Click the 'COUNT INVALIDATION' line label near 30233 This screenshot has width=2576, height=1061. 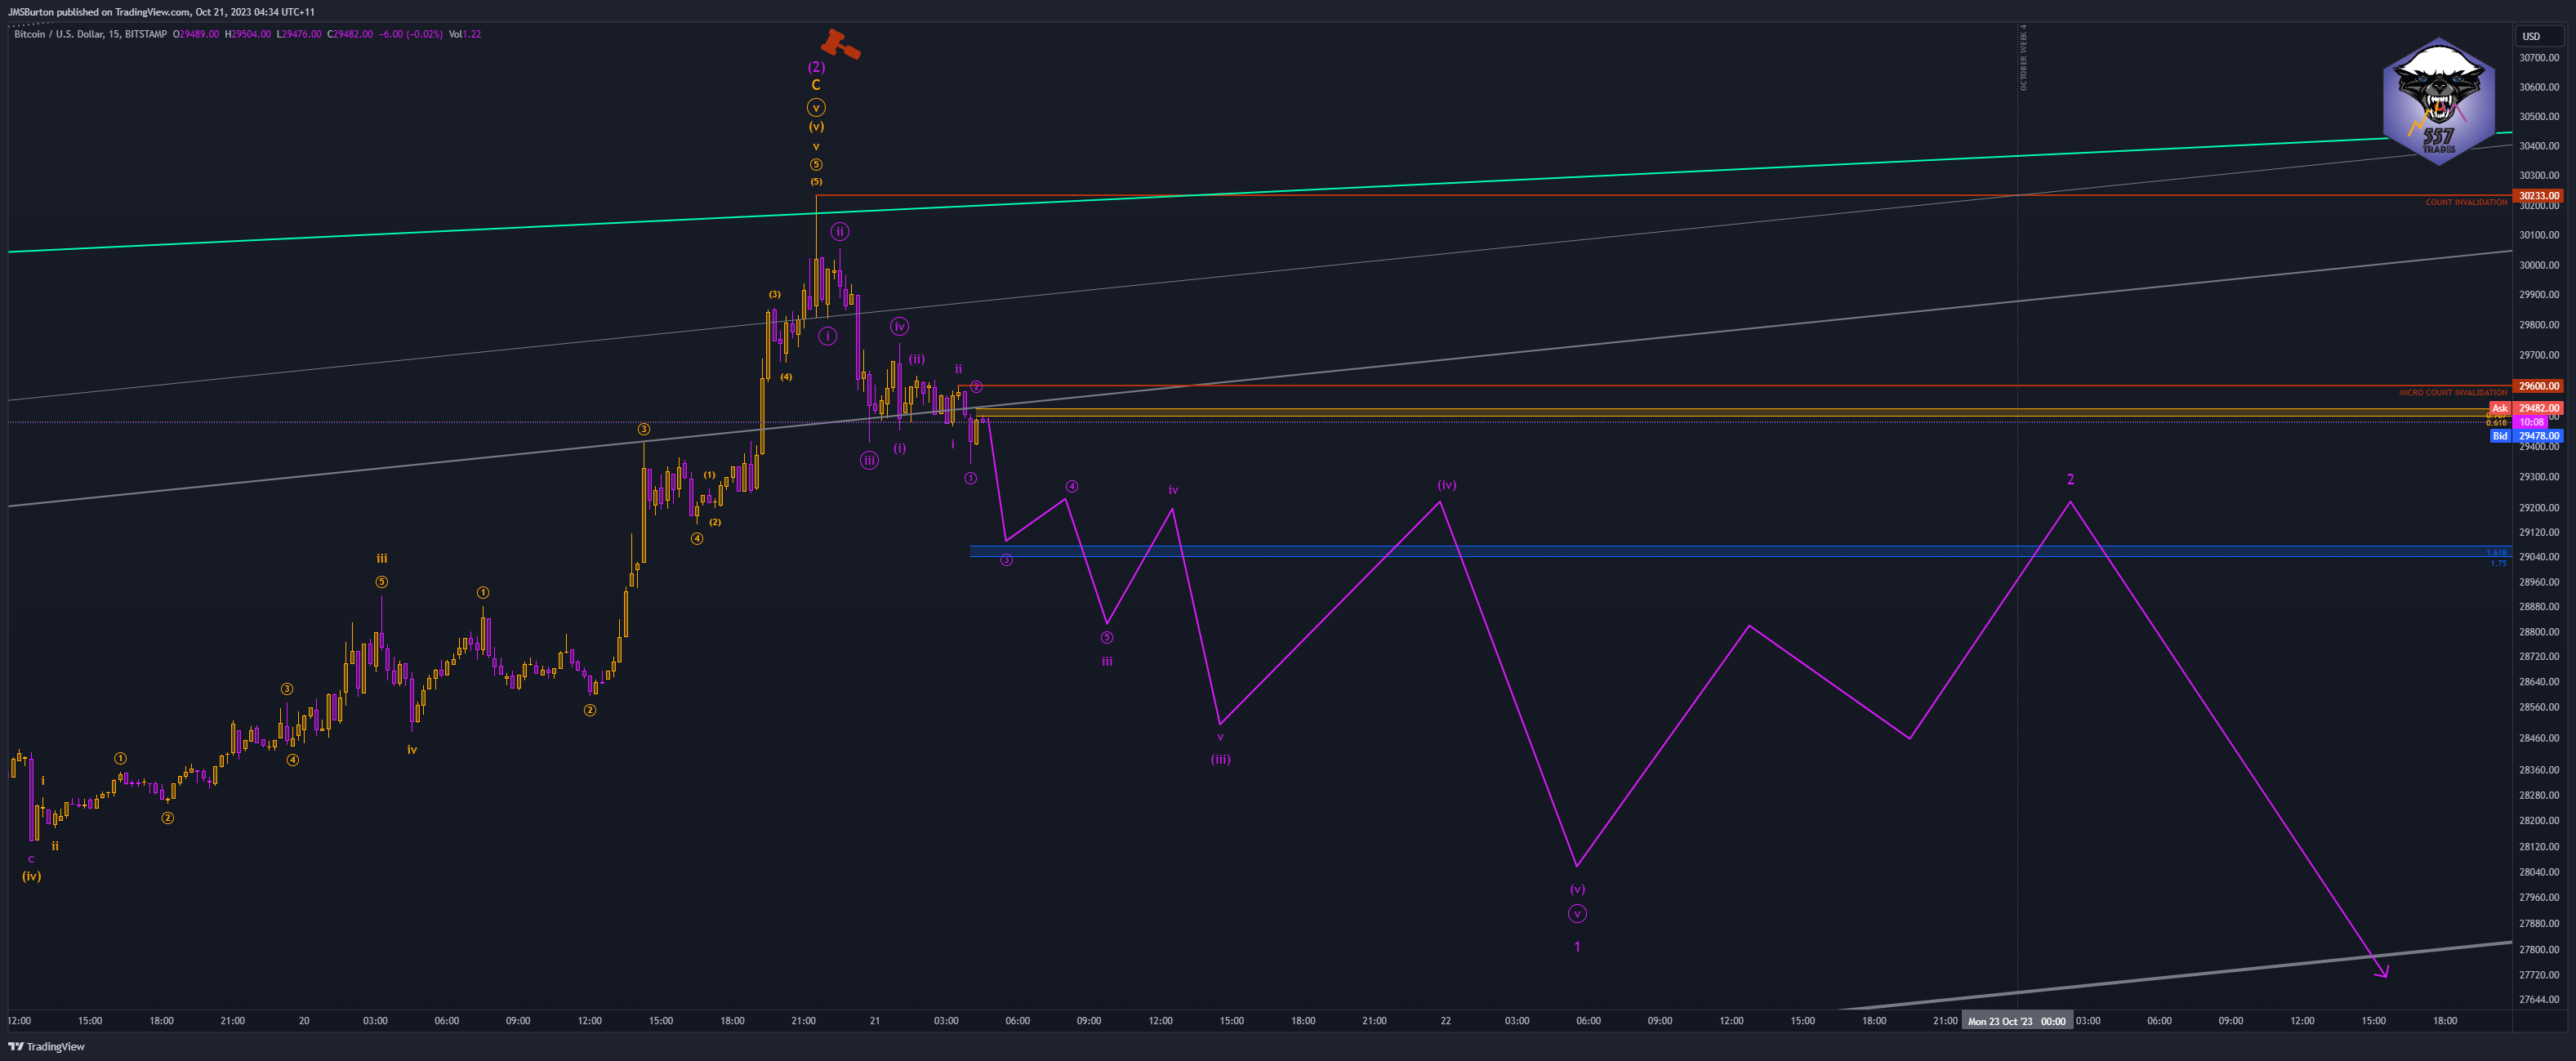[2466, 203]
